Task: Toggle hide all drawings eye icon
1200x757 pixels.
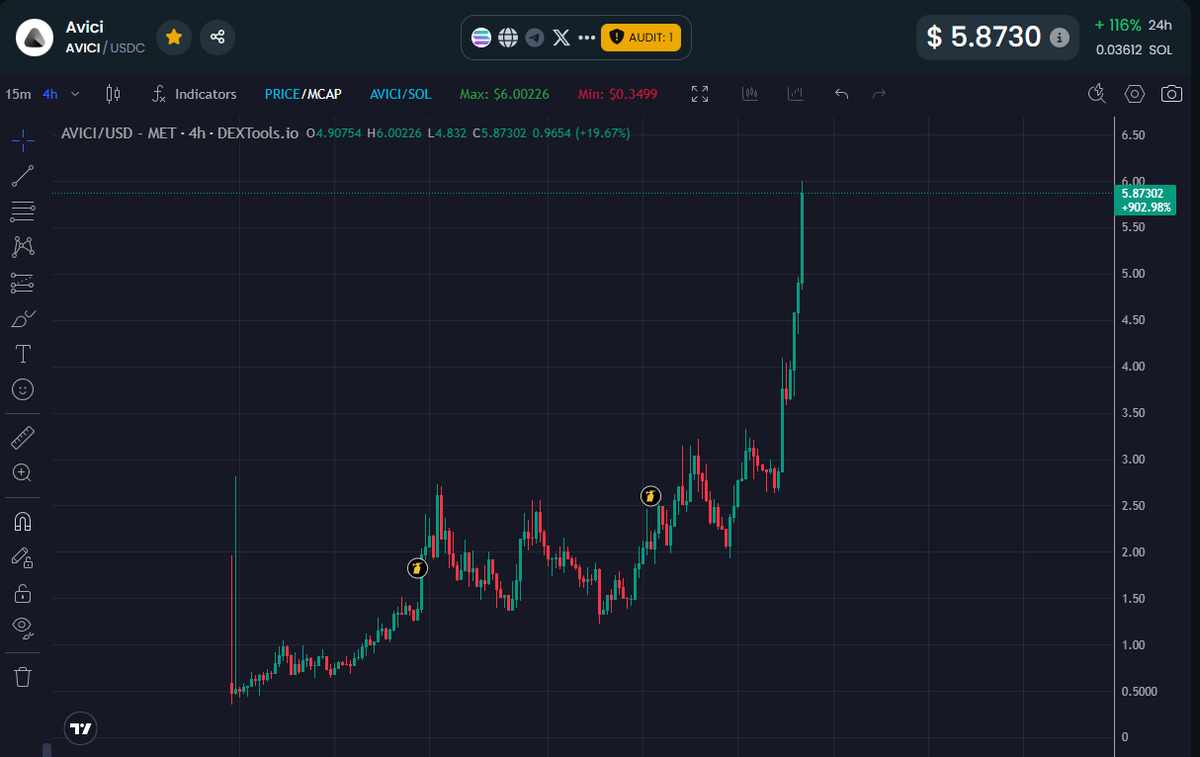Action: click(x=23, y=628)
